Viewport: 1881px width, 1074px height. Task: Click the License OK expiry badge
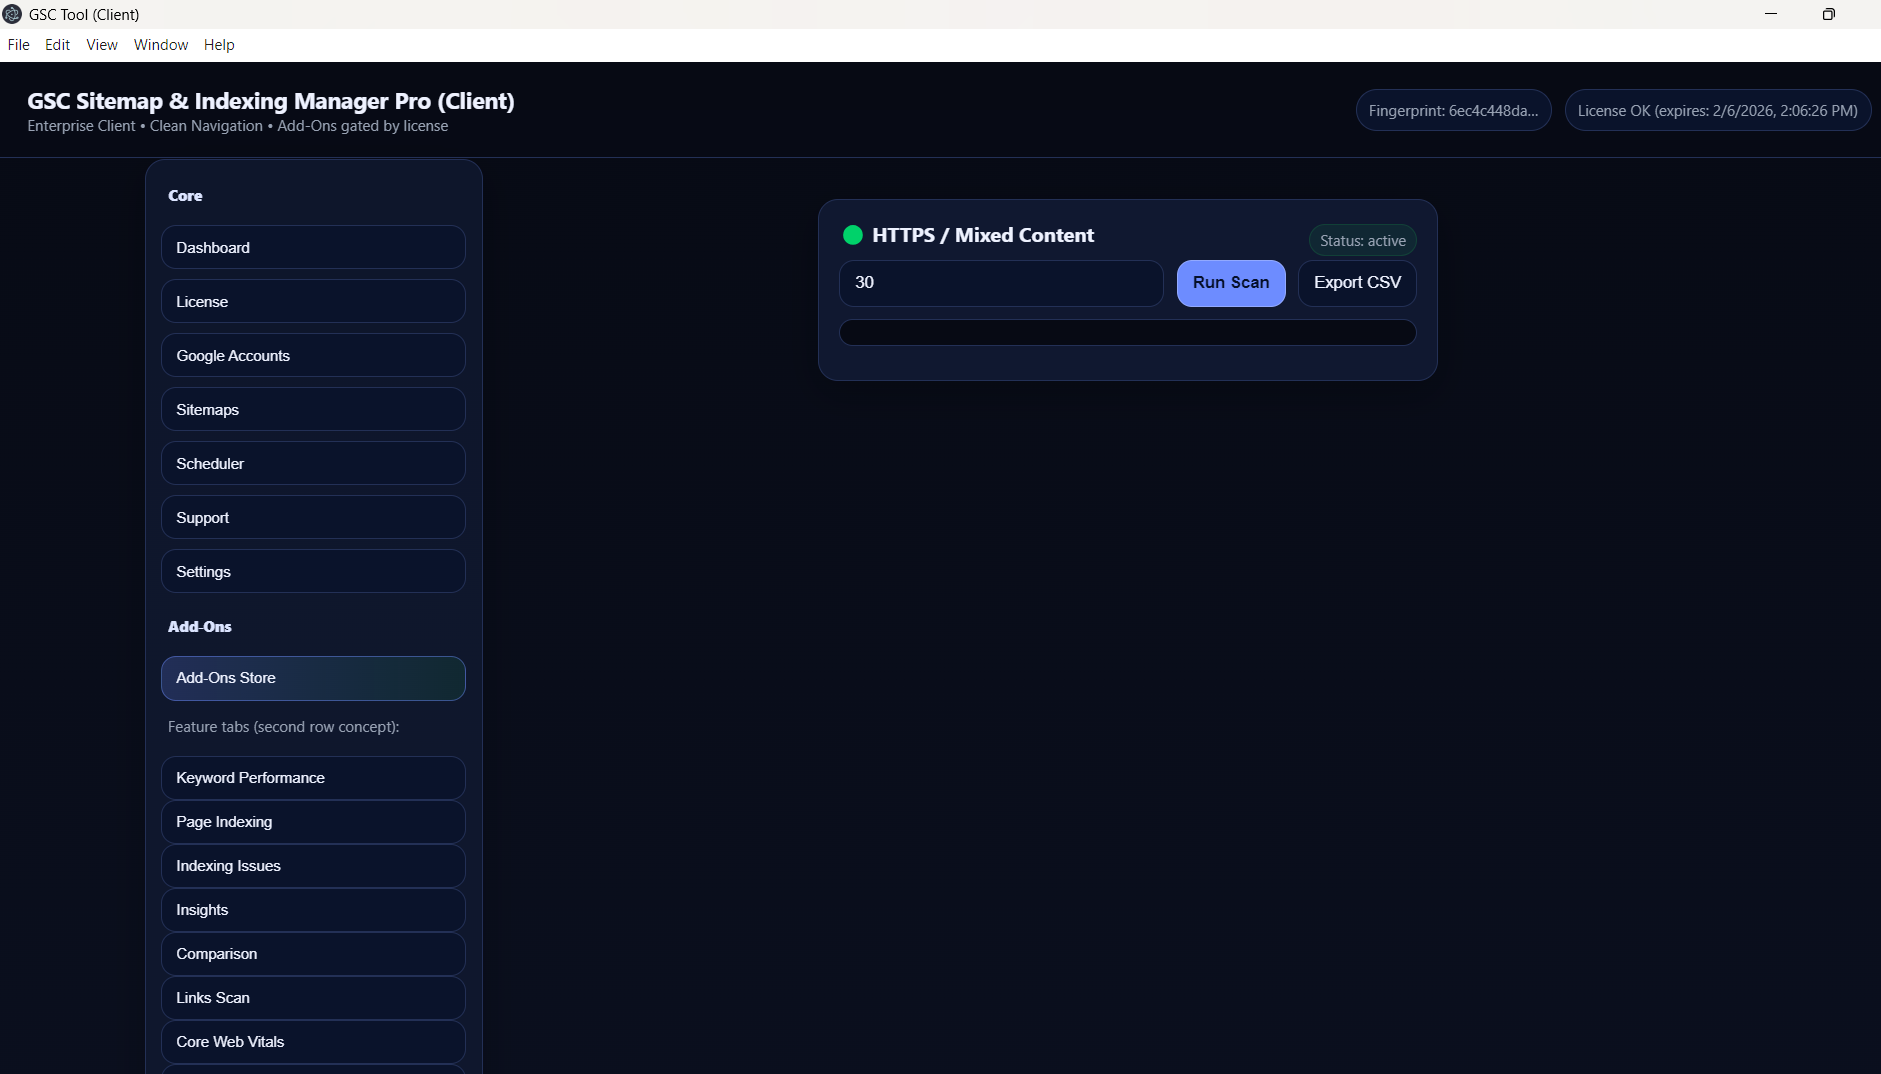point(1717,110)
